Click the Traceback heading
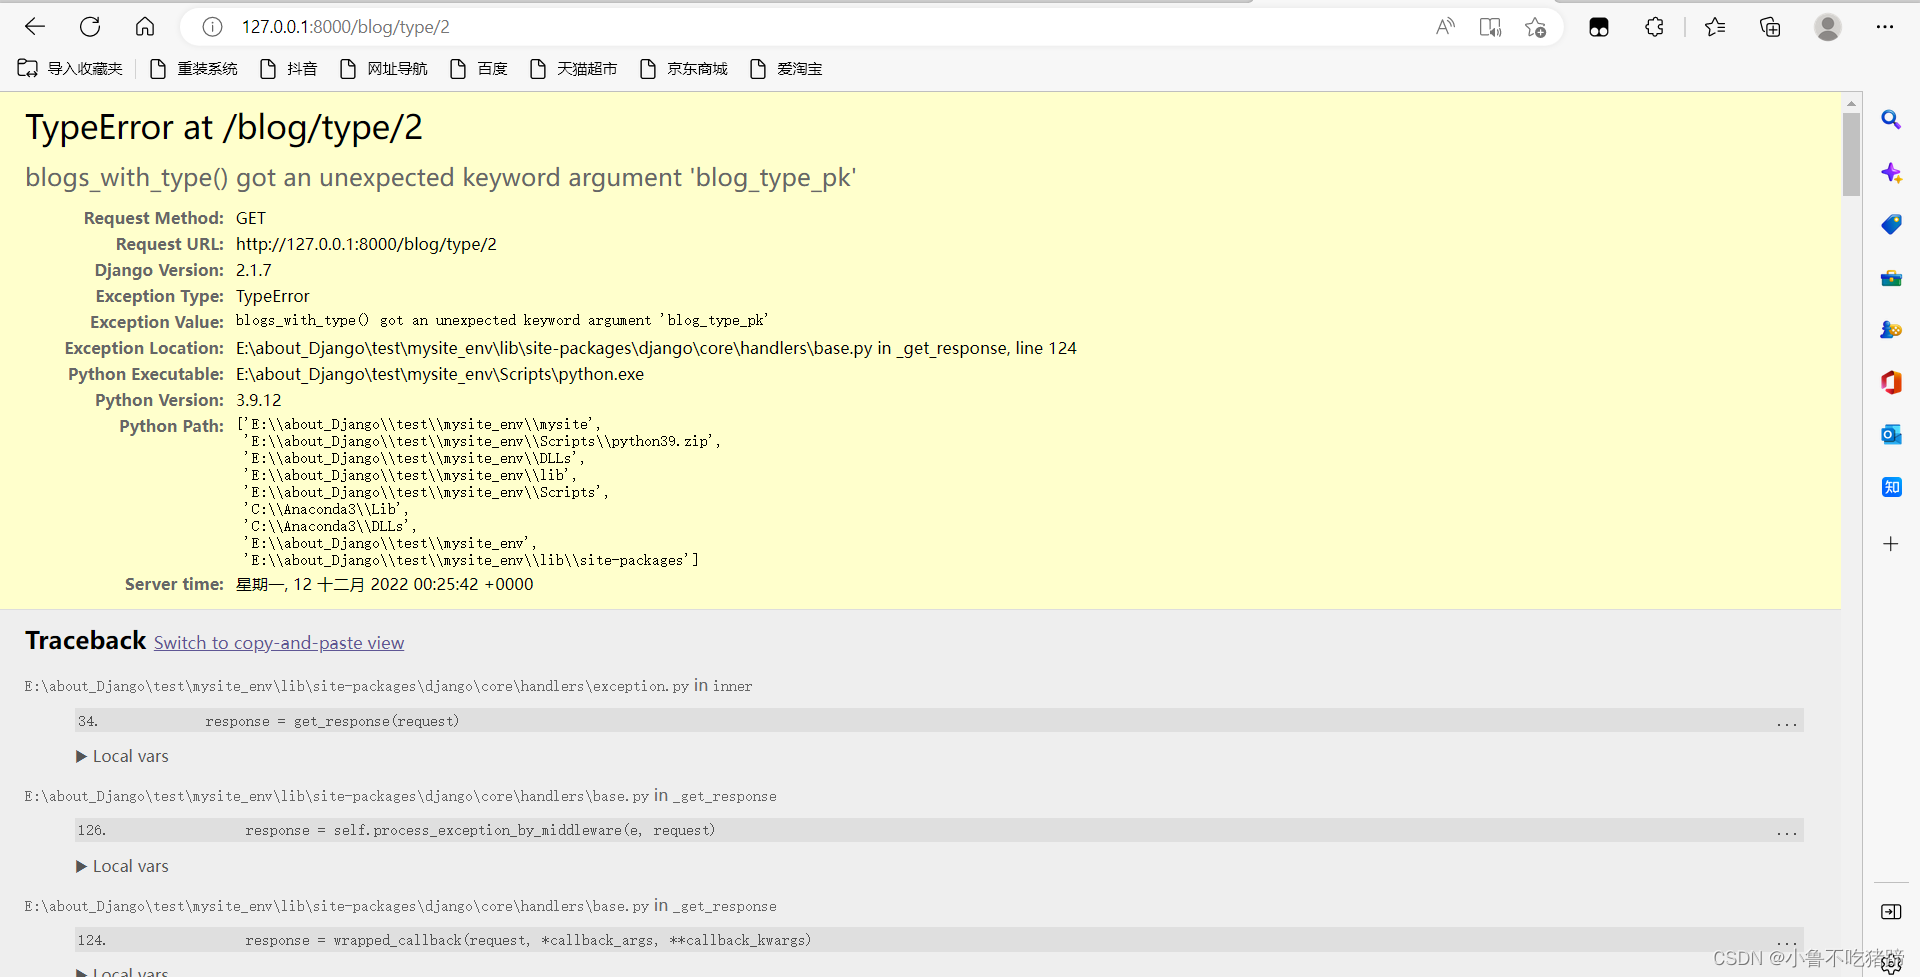The width and height of the screenshot is (1920, 977). point(86,641)
